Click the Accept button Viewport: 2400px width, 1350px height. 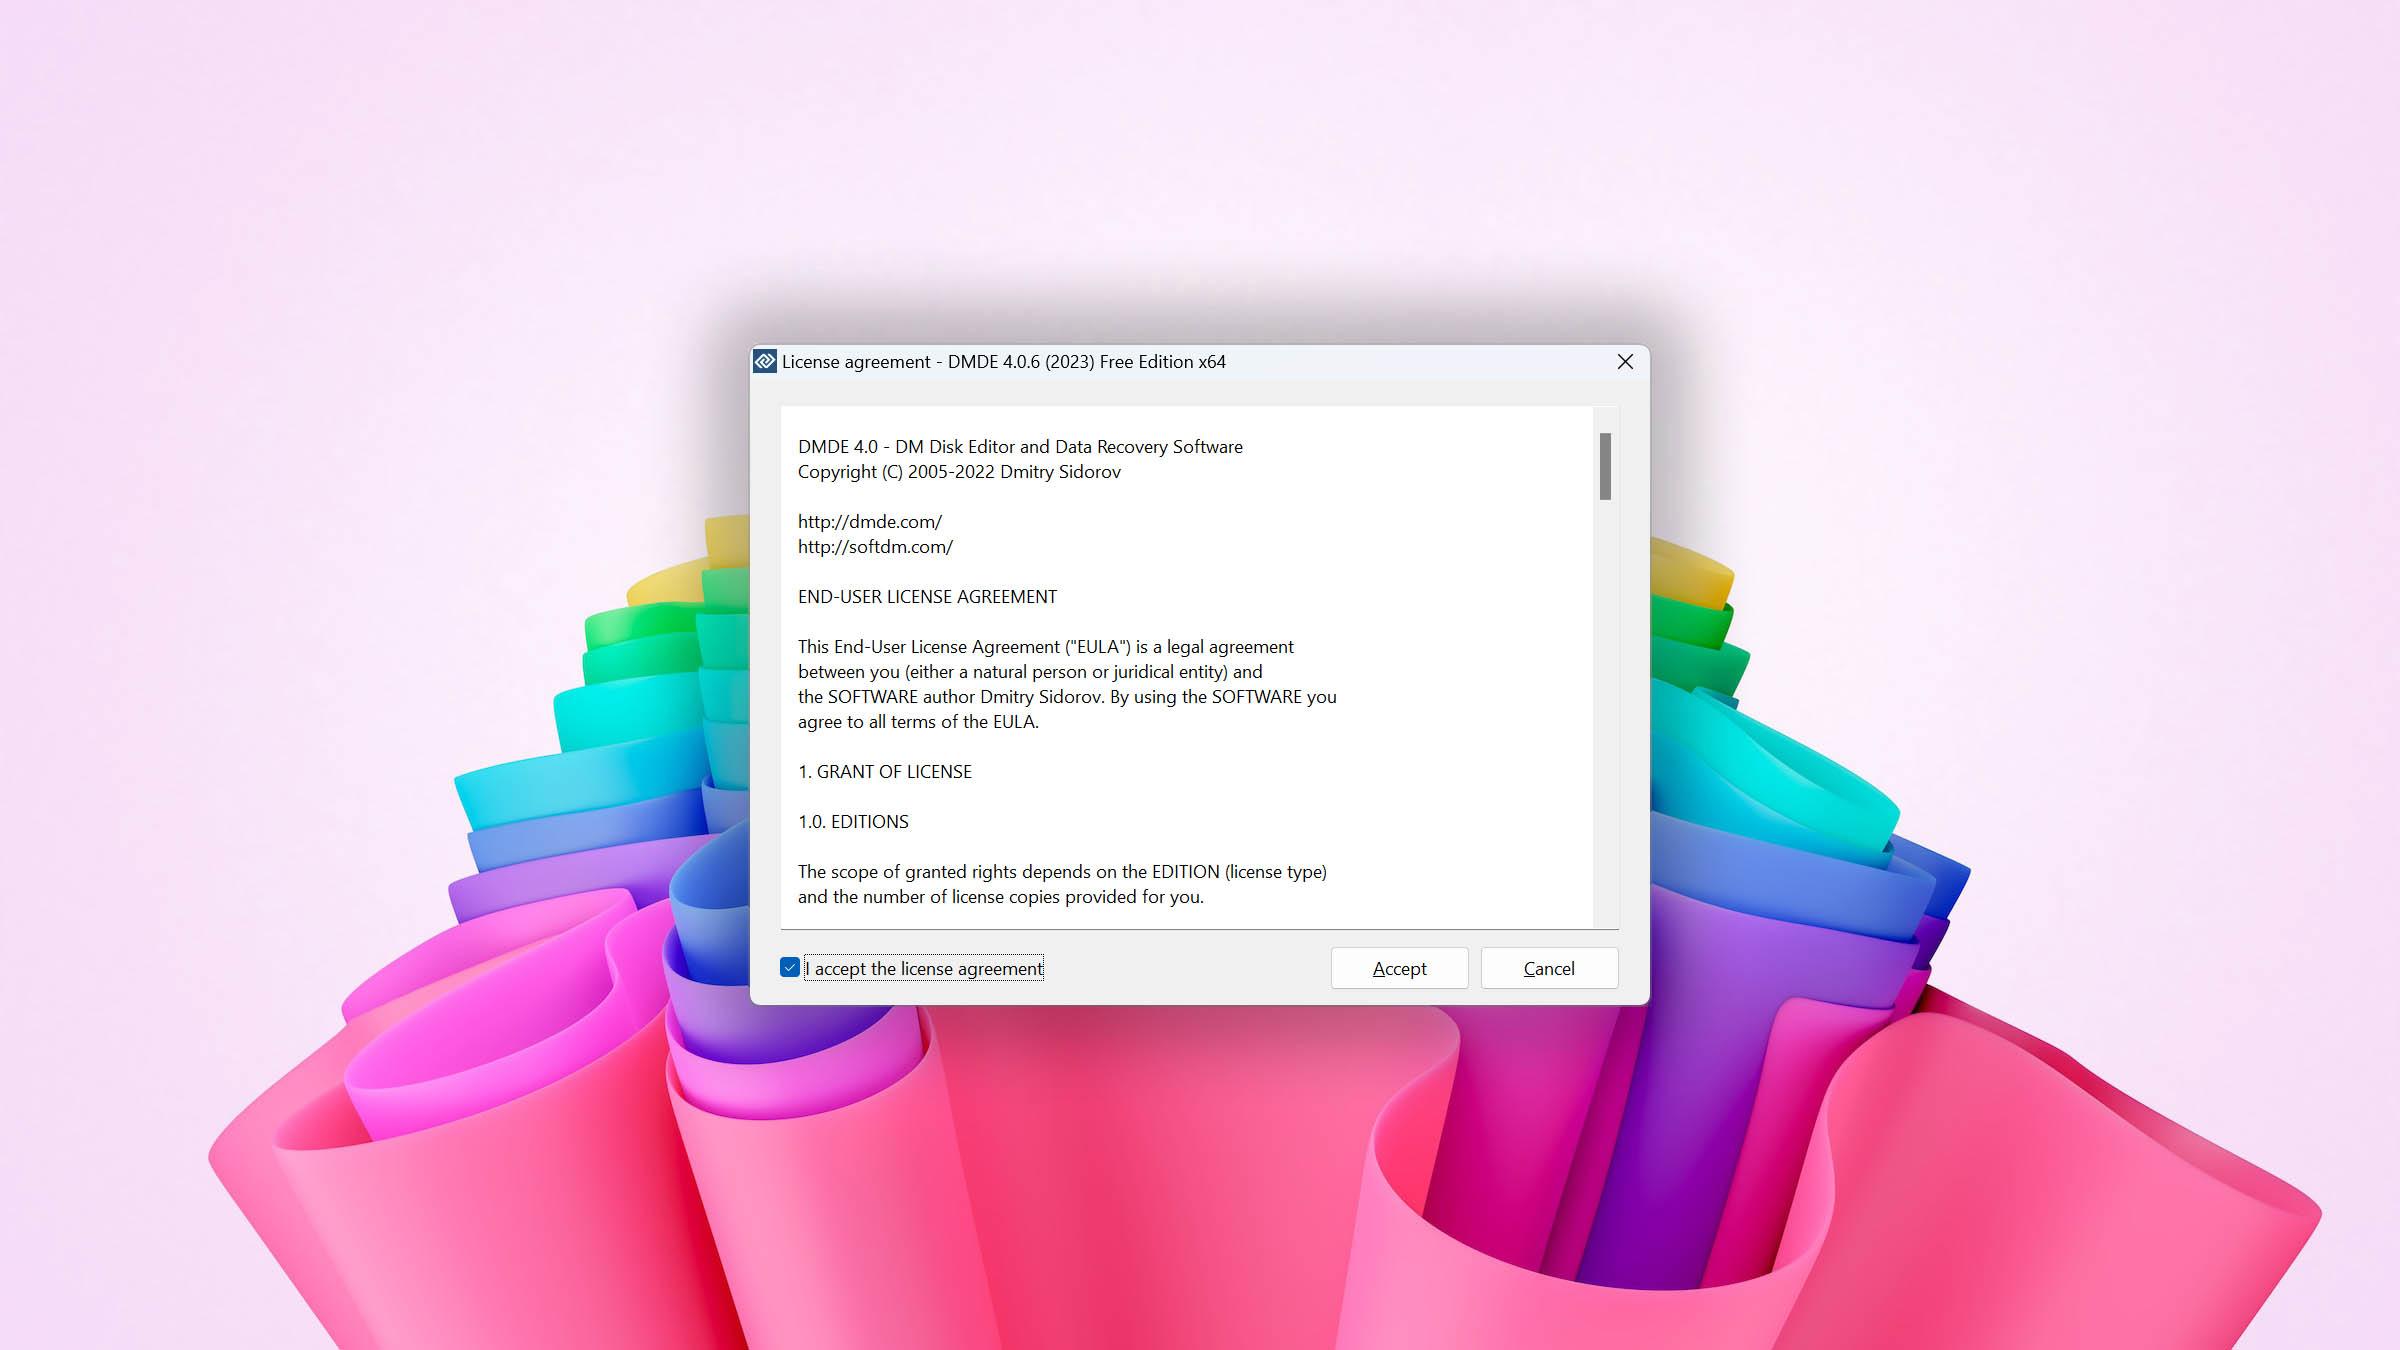tap(1399, 968)
